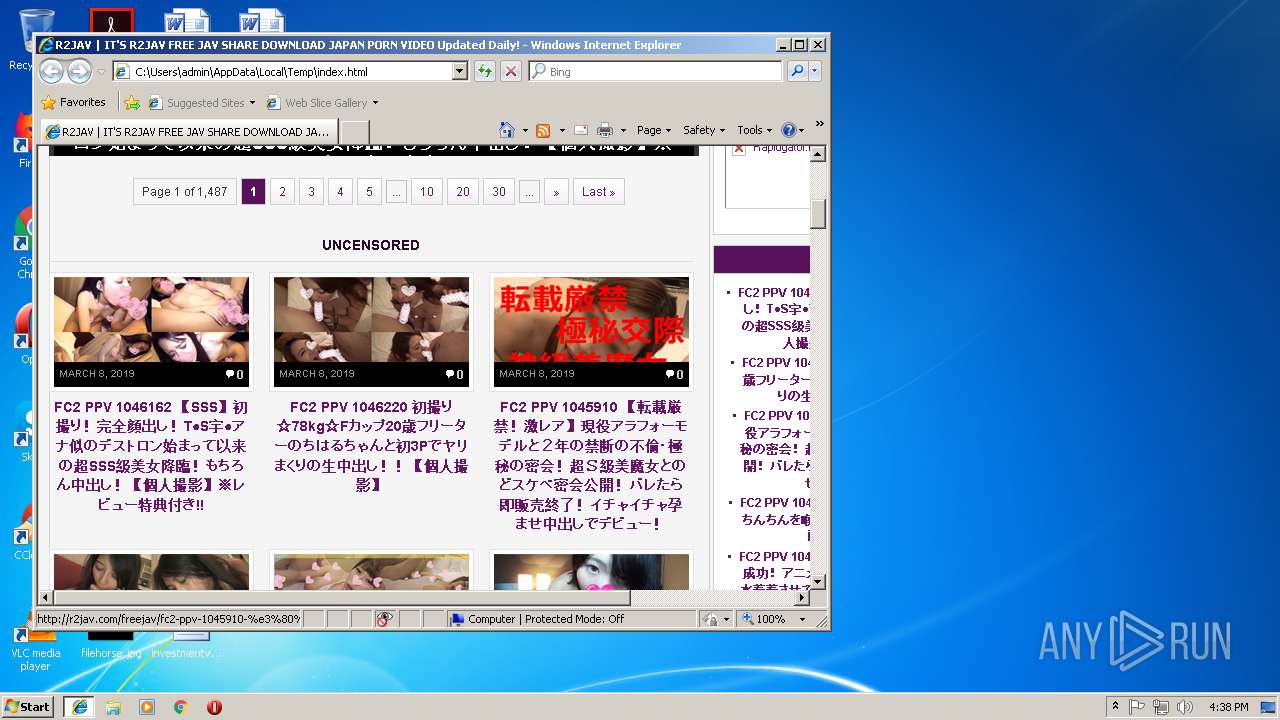Open search provider options dropdown
This screenshot has height=720, width=1280.
pos(815,71)
